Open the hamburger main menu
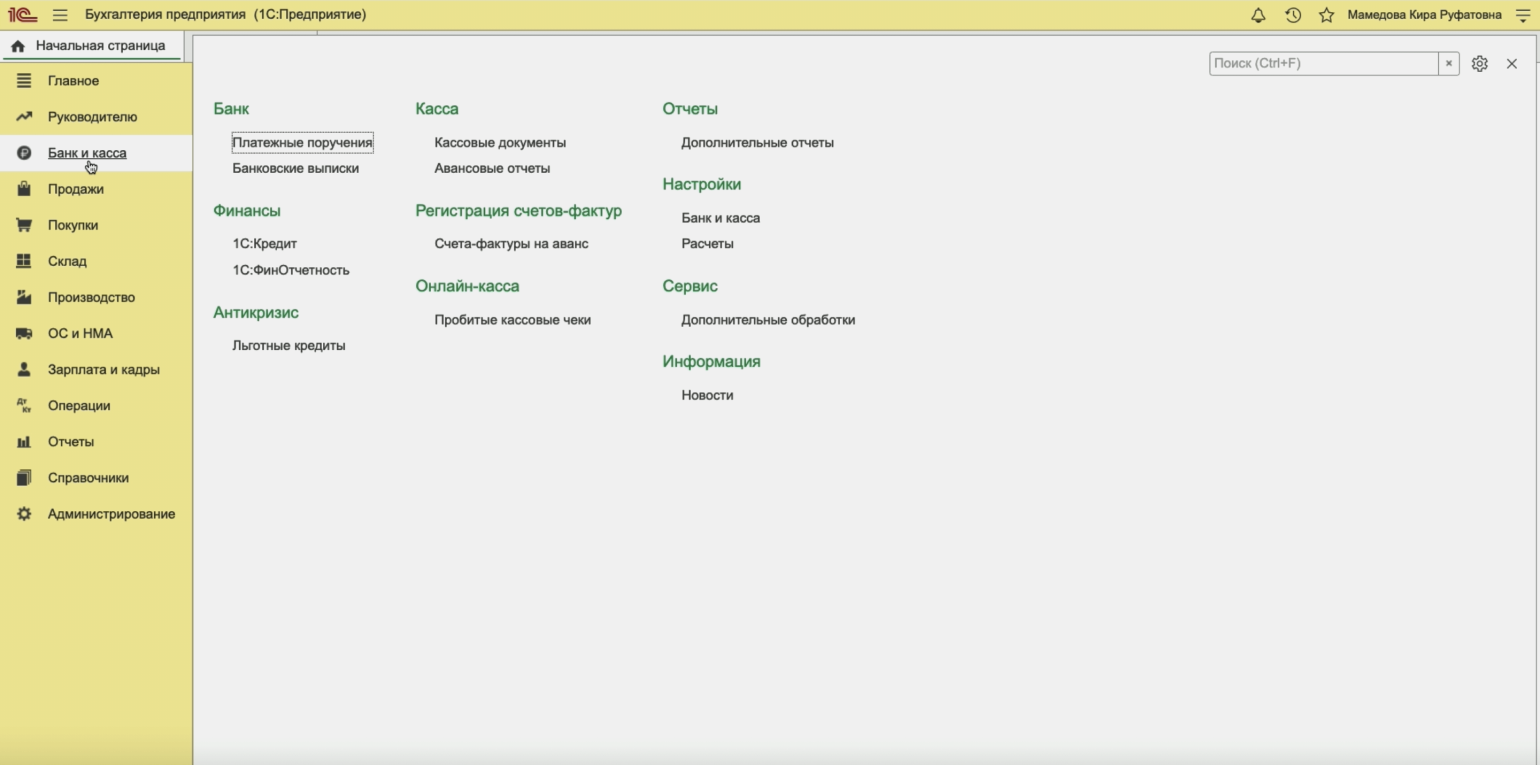The image size is (1540, 765). [x=60, y=15]
